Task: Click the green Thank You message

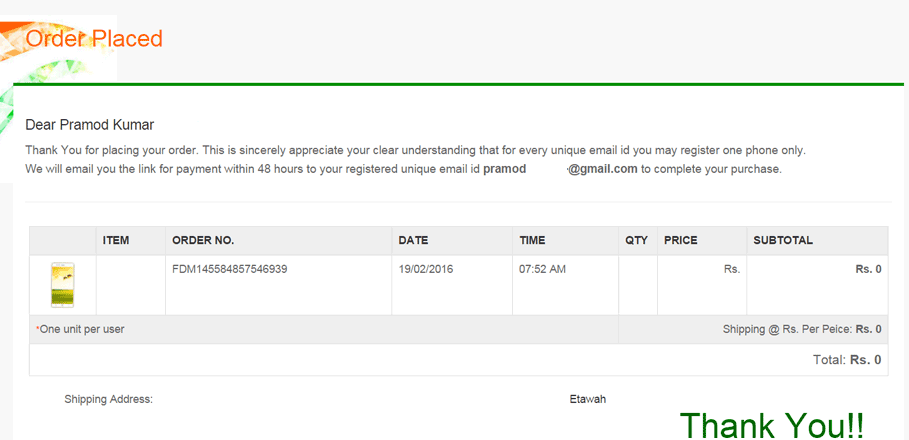Action: click(772, 425)
